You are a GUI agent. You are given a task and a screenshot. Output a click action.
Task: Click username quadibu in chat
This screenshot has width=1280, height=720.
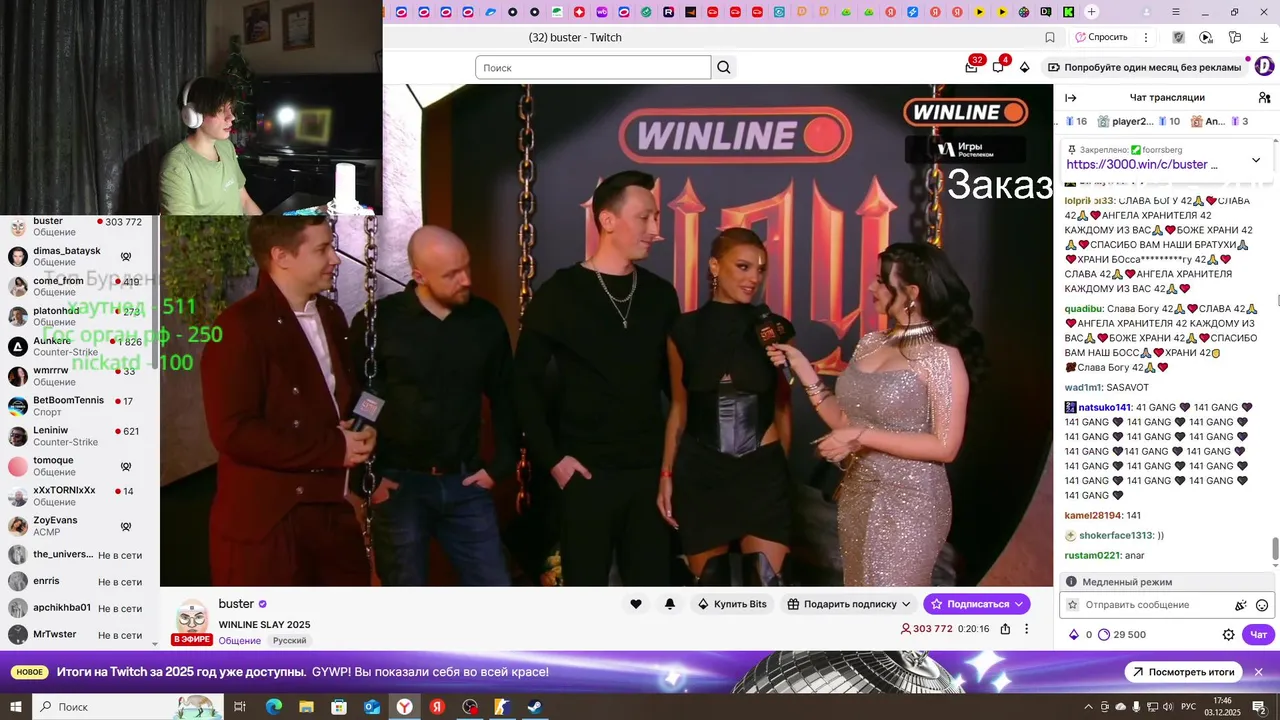pyautogui.click(x=1084, y=309)
